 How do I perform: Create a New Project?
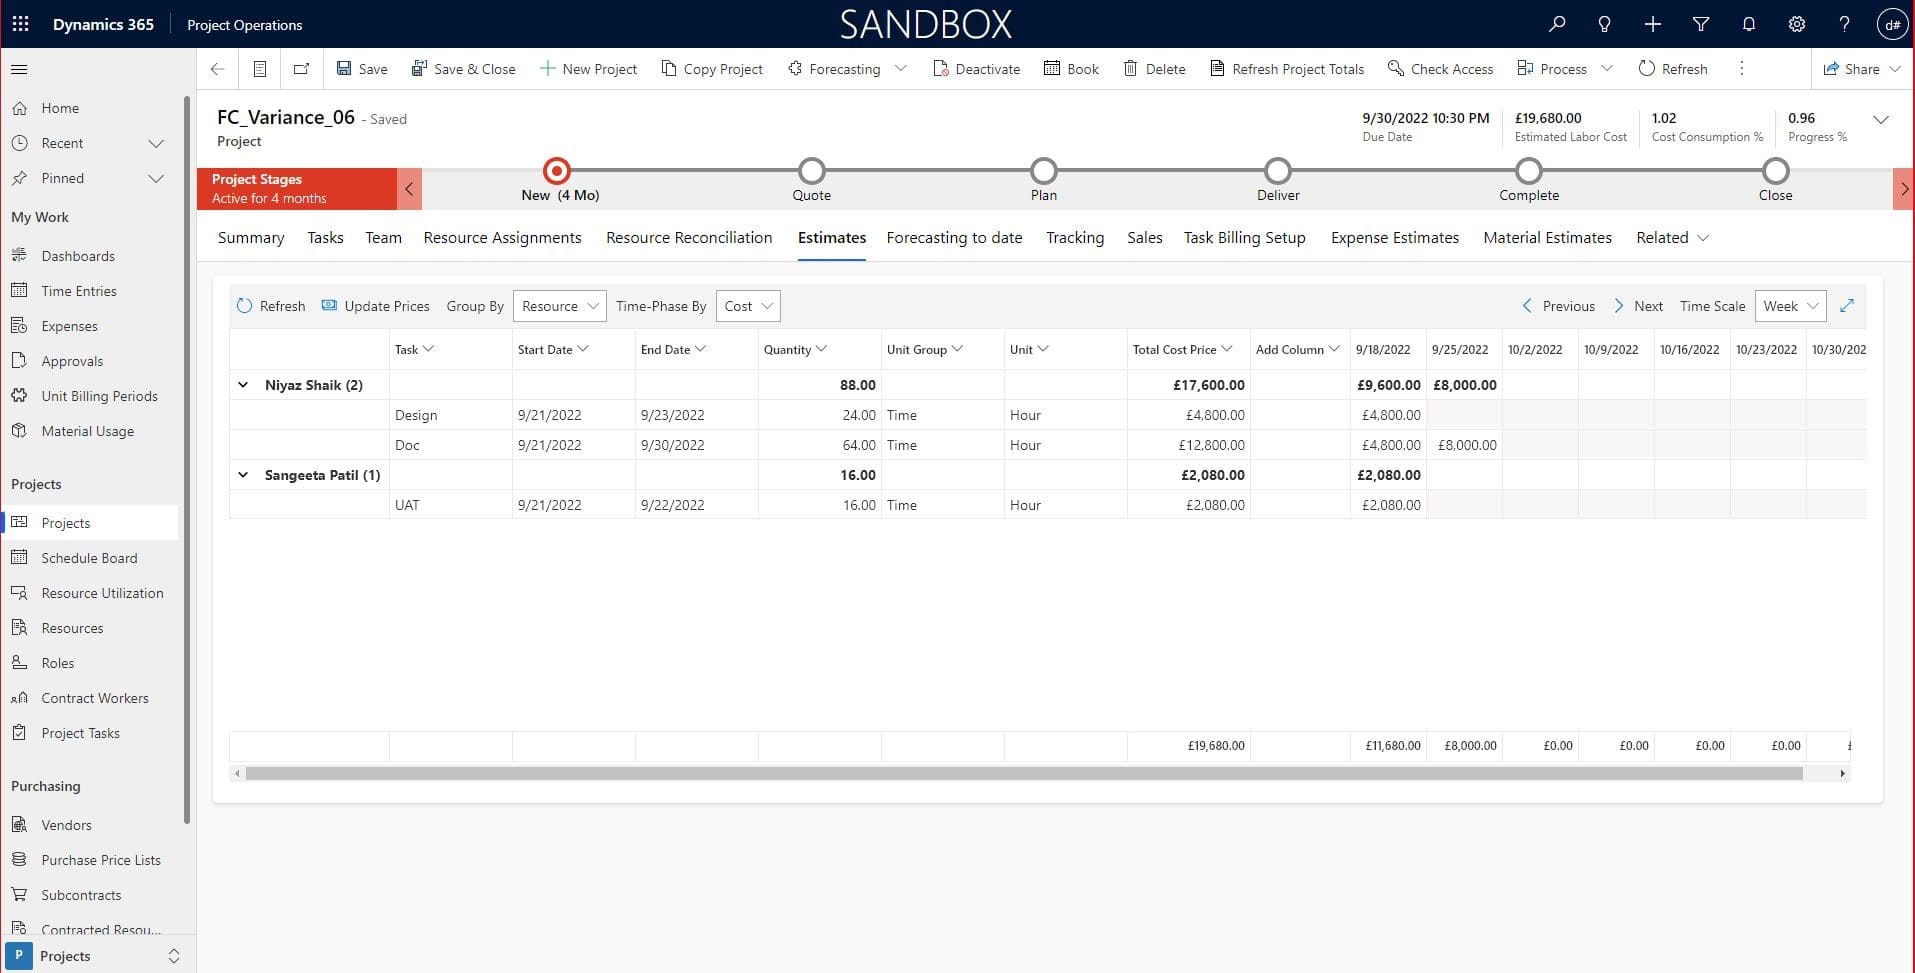coord(588,69)
